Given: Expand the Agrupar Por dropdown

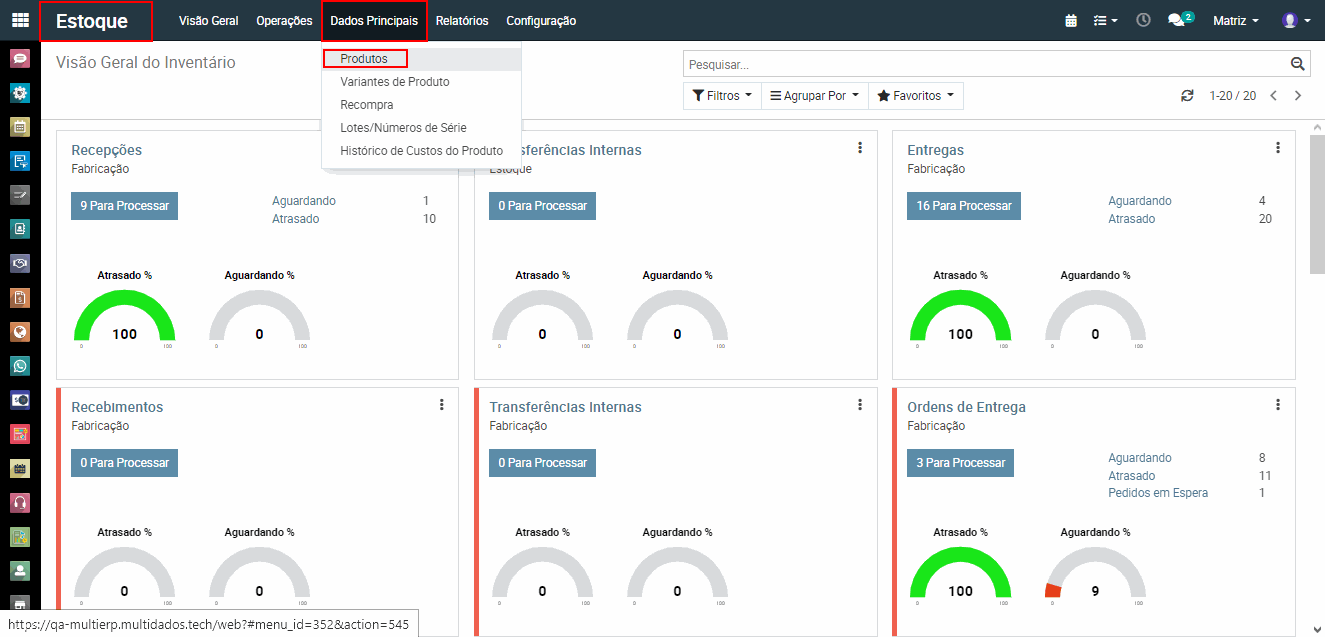Looking at the screenshot, I should pos(814,96).
